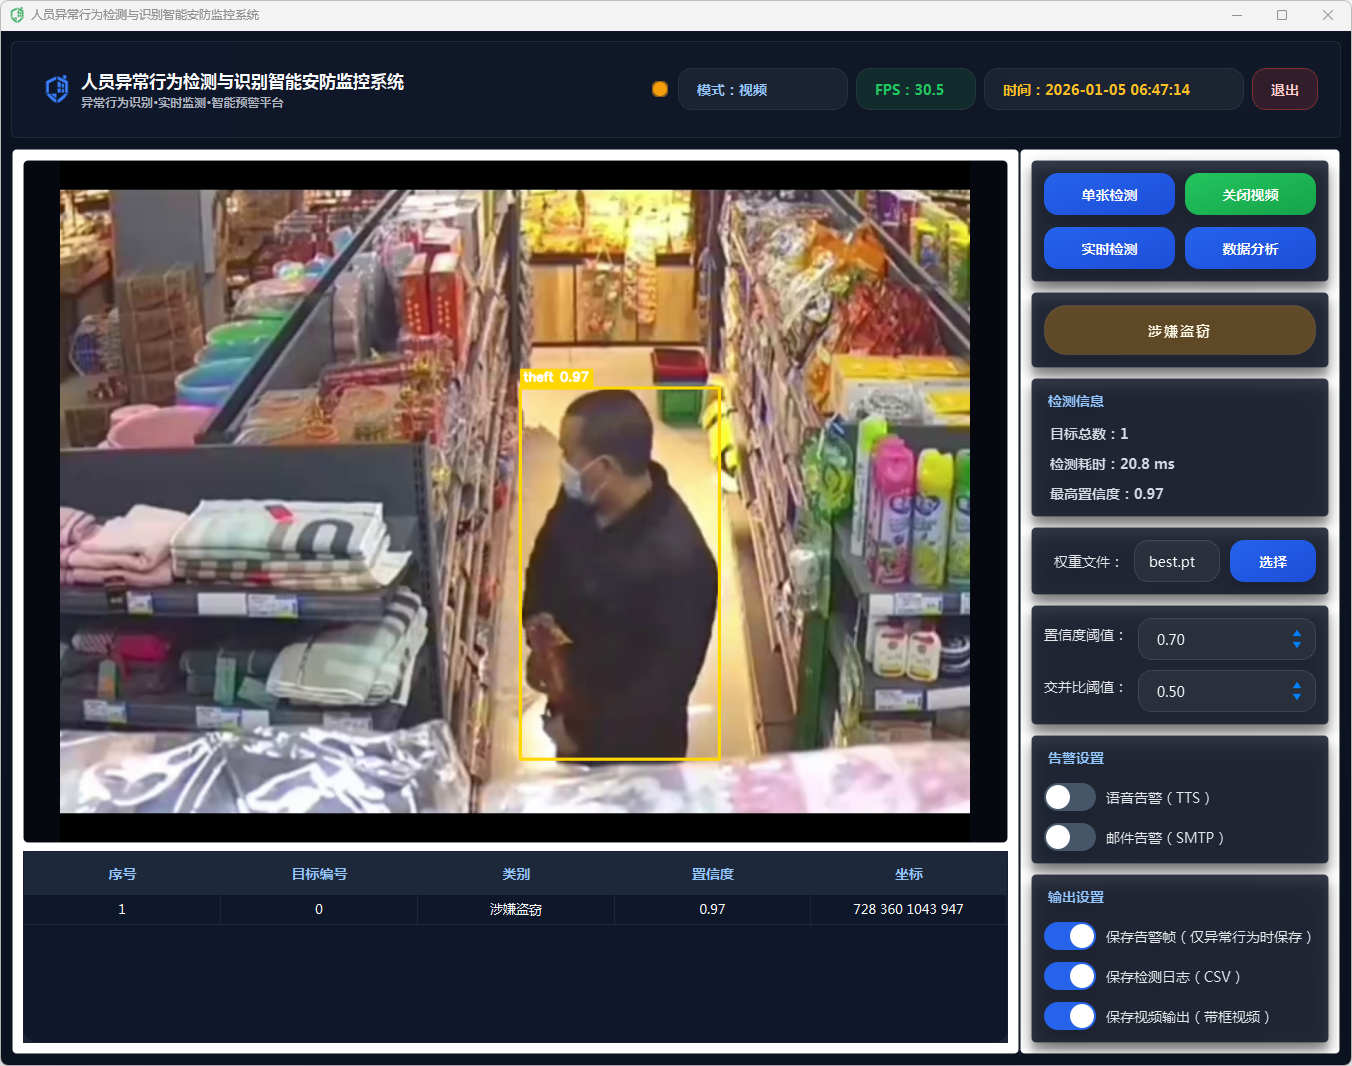This screenshot has height=1066, width=1352.
Task: Increase IoU threshold with up arrow
Action: pos(1297,685)
